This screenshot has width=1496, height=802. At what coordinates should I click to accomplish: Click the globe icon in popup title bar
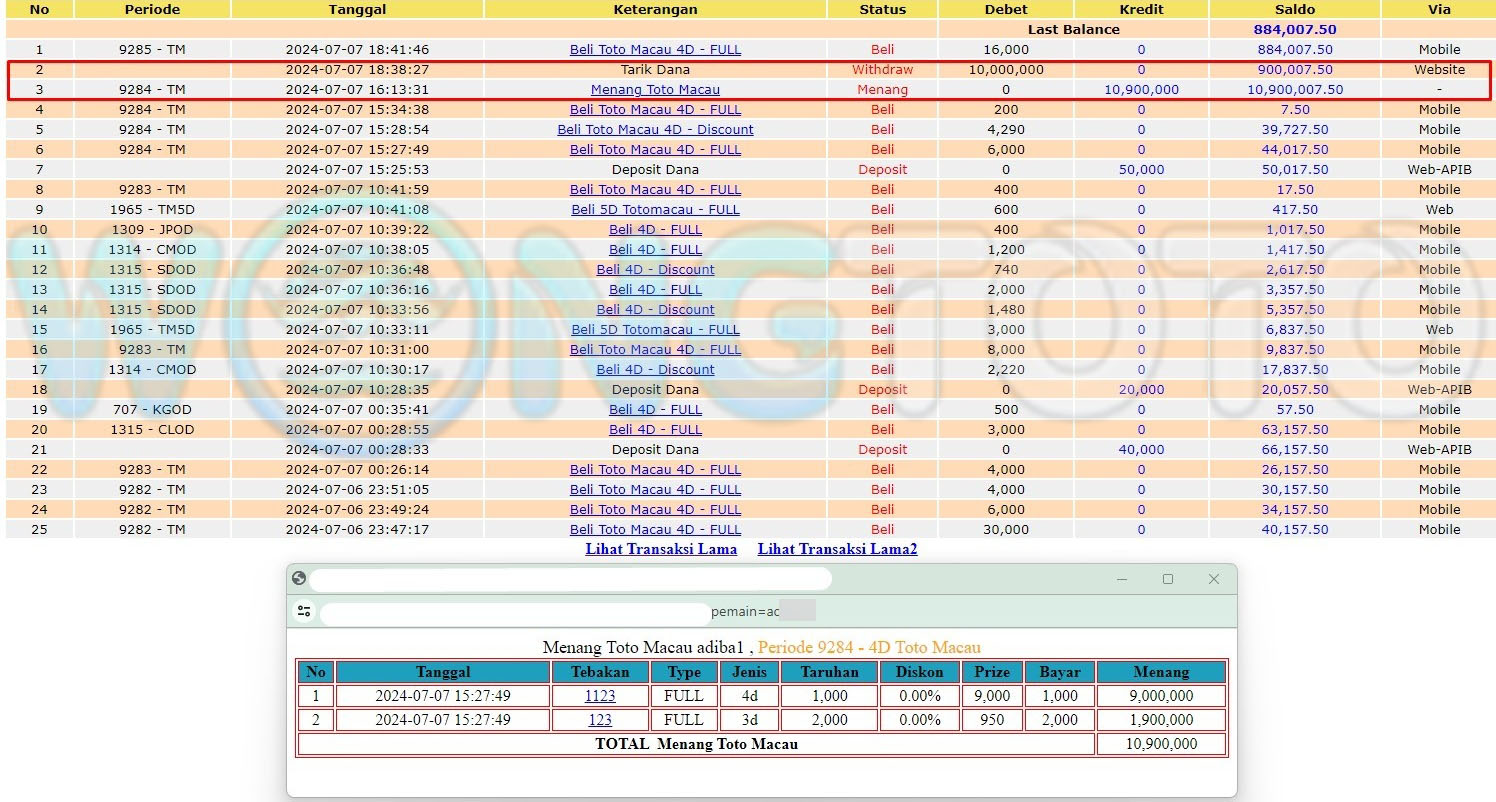tap(298, 578)
